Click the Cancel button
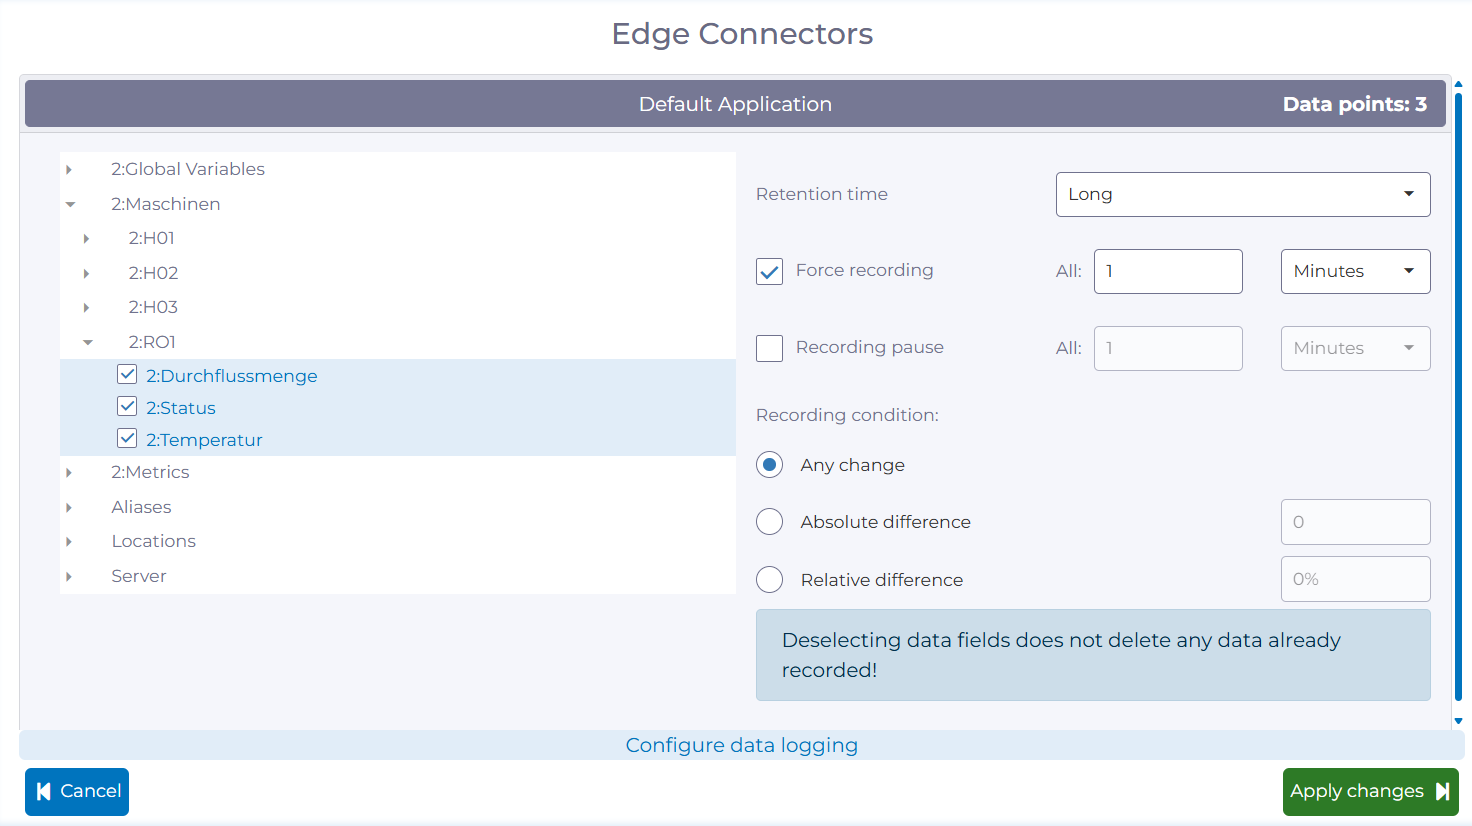1472x826 pixels. tap(77, 792)
